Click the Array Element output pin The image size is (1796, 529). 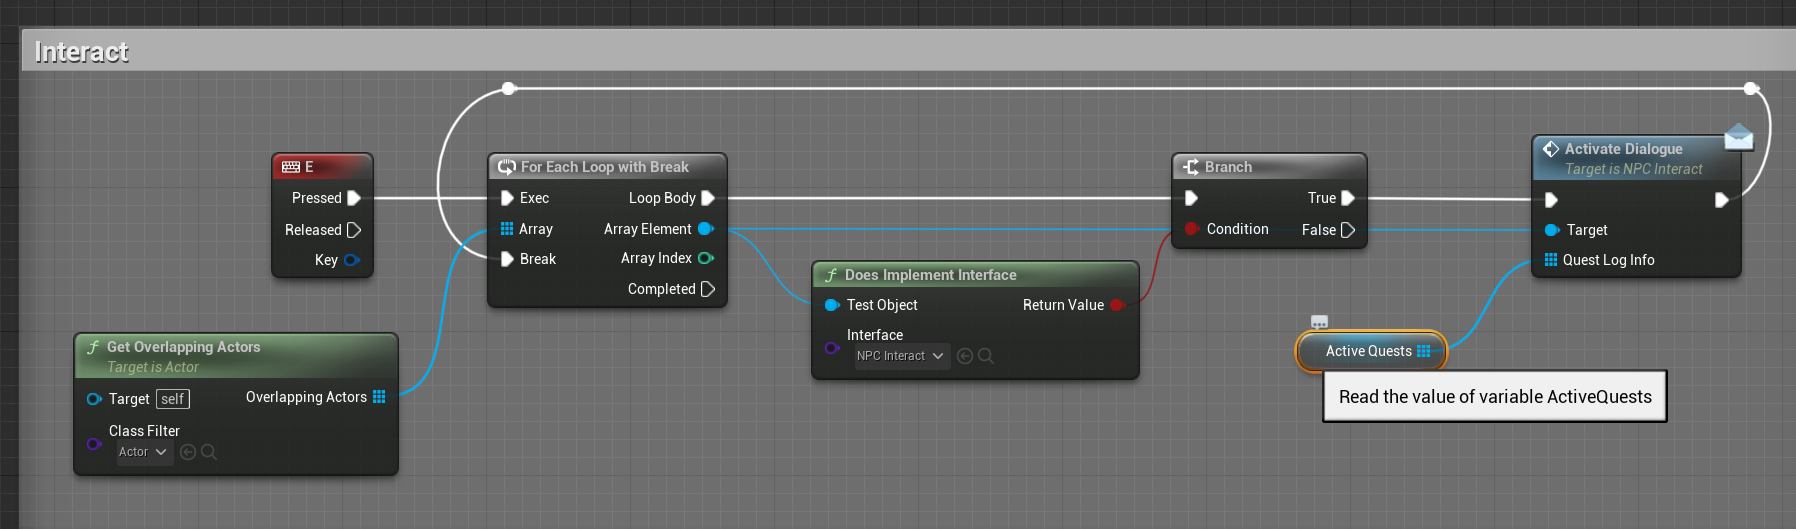[706, 229]
